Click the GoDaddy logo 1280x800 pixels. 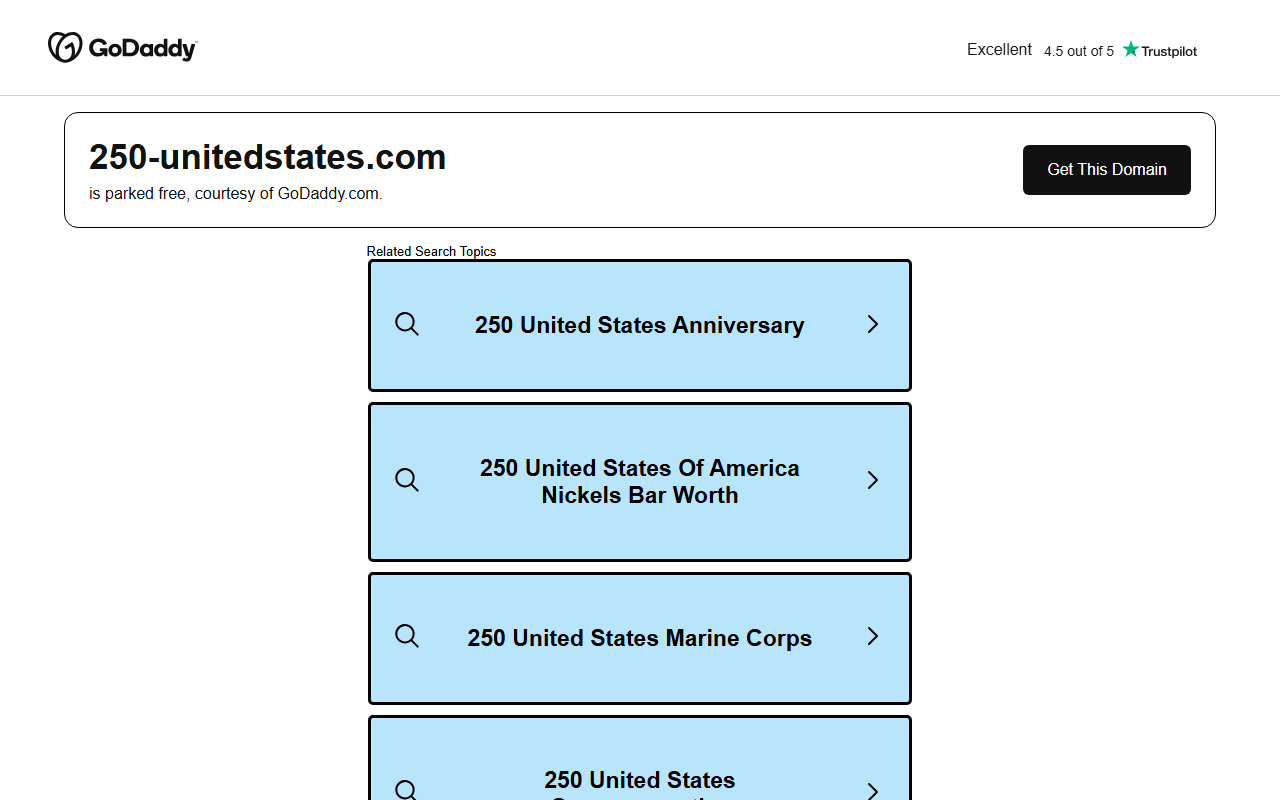point(122,47)
